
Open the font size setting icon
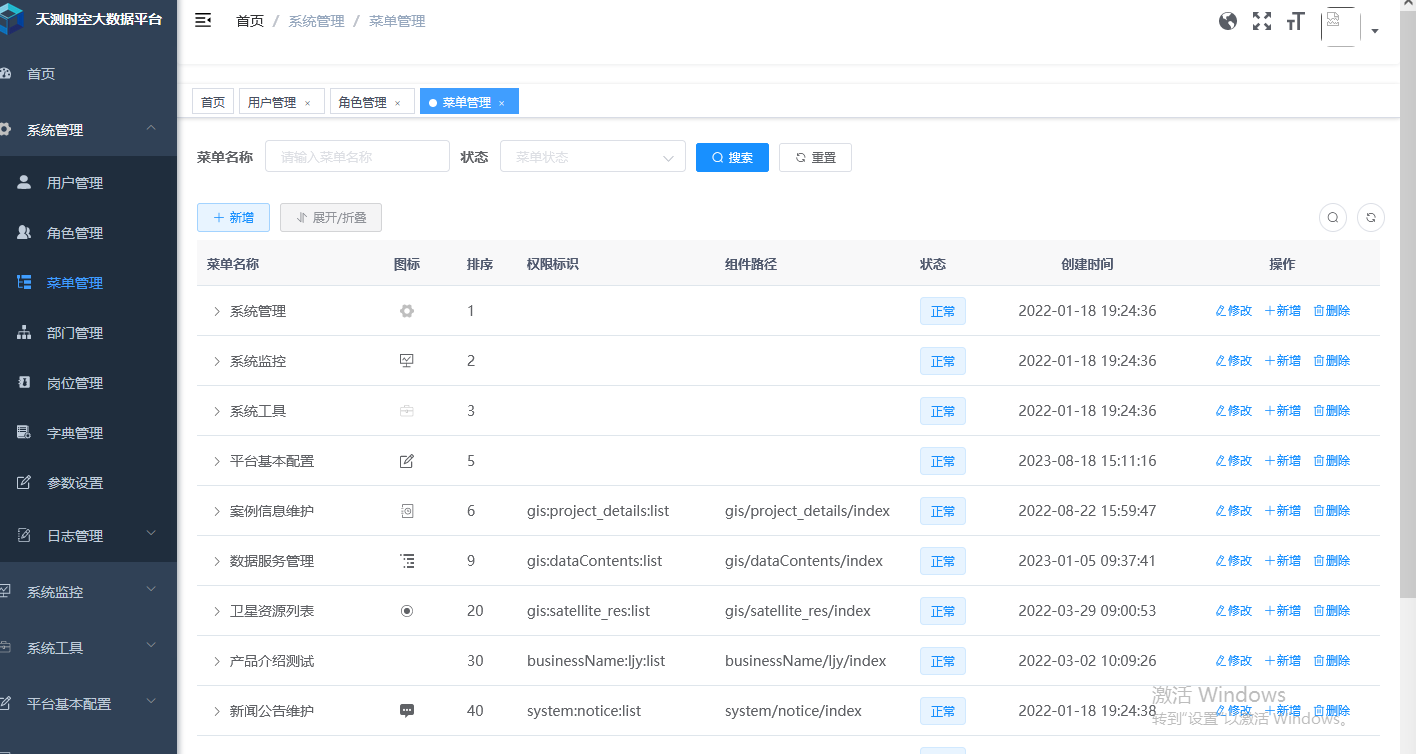(x=1296, y=21)
